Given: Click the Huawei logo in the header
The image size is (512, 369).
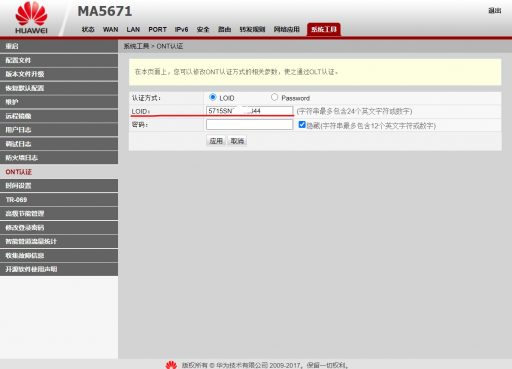Looking at the screenshot, I should tap(31, 17).
